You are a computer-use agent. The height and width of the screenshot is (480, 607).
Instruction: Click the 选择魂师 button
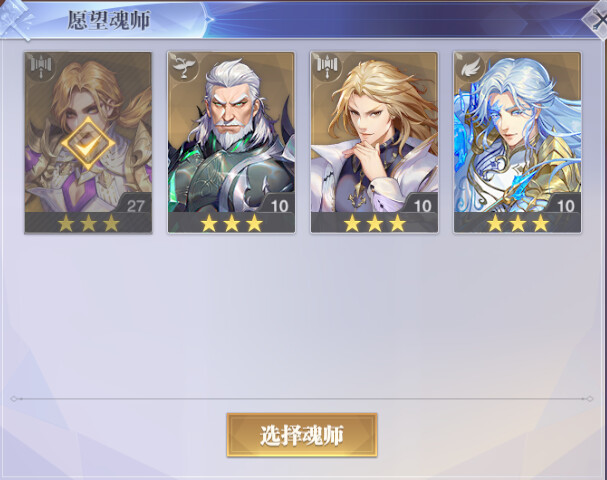[302, 435]
